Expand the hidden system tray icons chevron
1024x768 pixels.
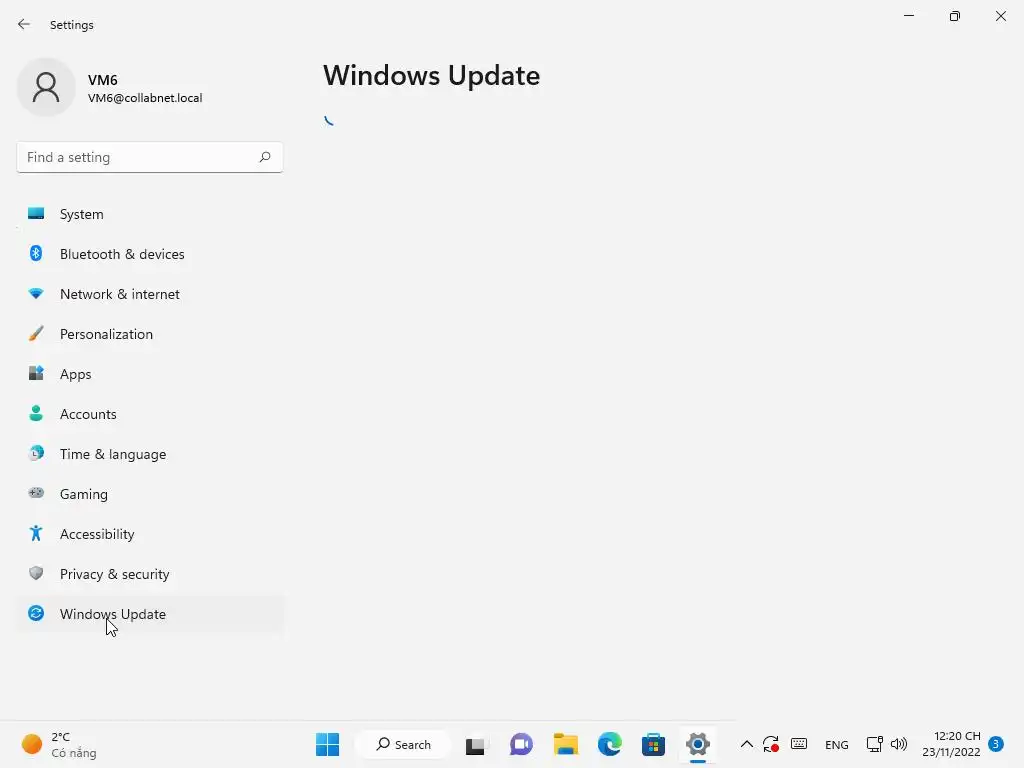[746, 744]
